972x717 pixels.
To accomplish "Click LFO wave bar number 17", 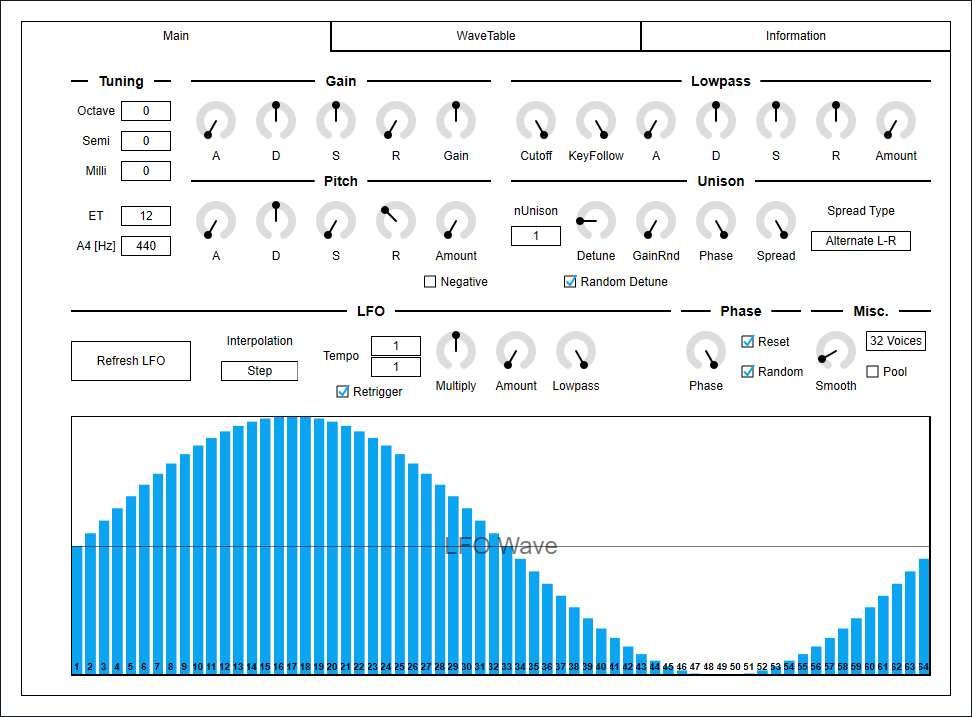I will pyautogui.click(x=291, y=545).
